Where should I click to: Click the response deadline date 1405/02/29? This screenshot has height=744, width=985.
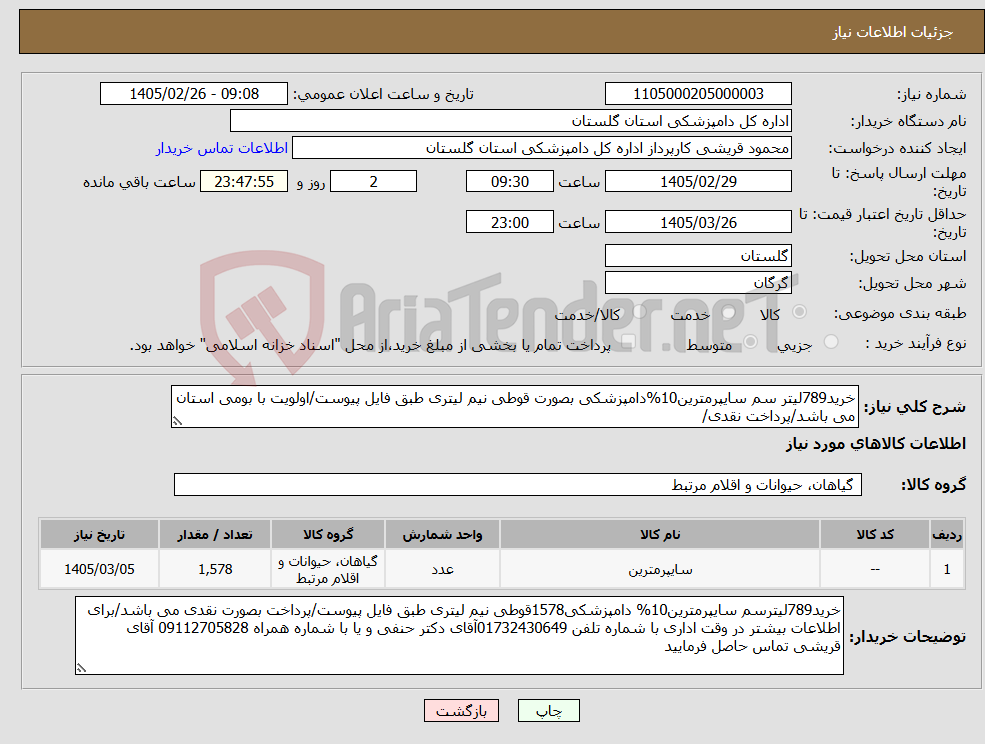coord(698,182)
